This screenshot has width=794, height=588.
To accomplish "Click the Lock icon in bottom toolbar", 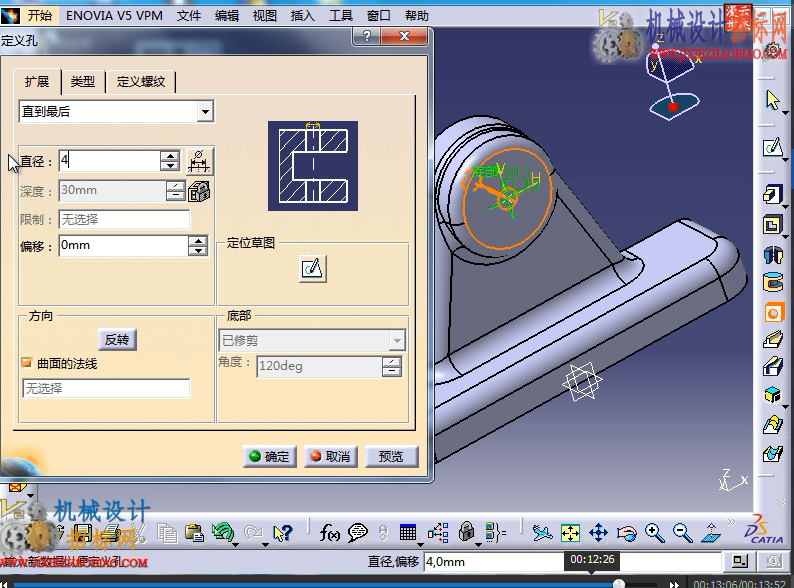I will coord(466,532).
